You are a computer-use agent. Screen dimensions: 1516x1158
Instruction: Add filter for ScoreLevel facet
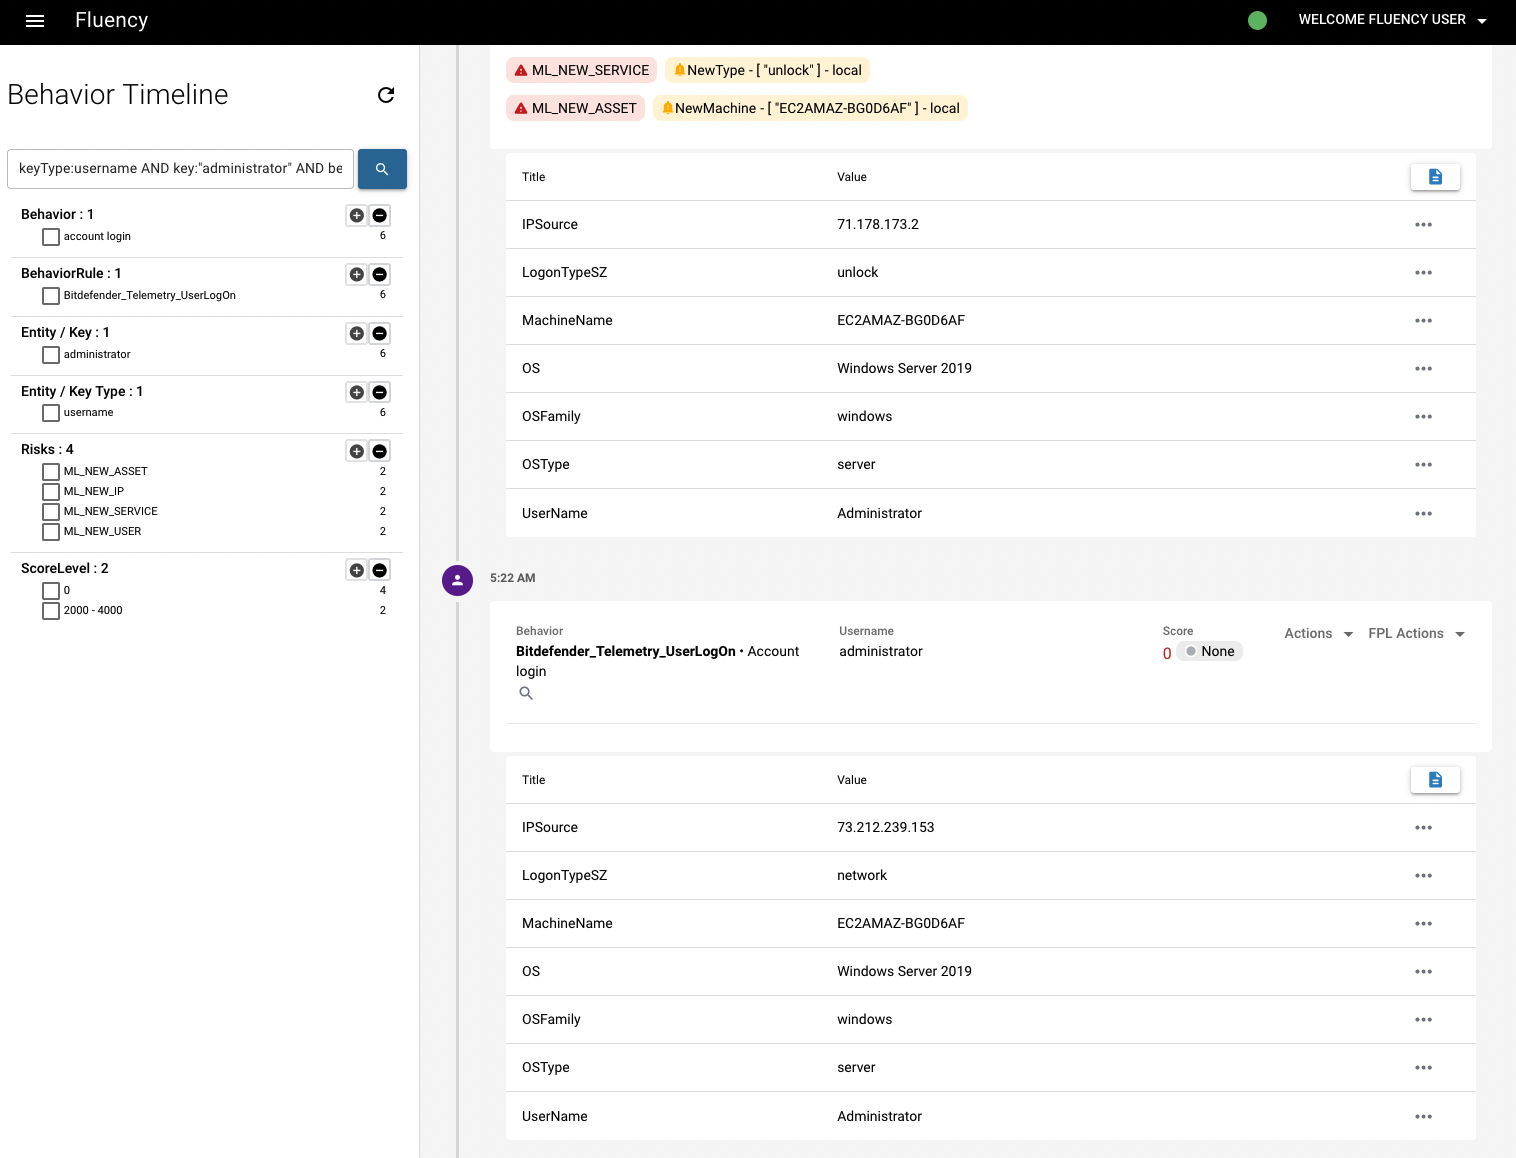tap(357, 570)
